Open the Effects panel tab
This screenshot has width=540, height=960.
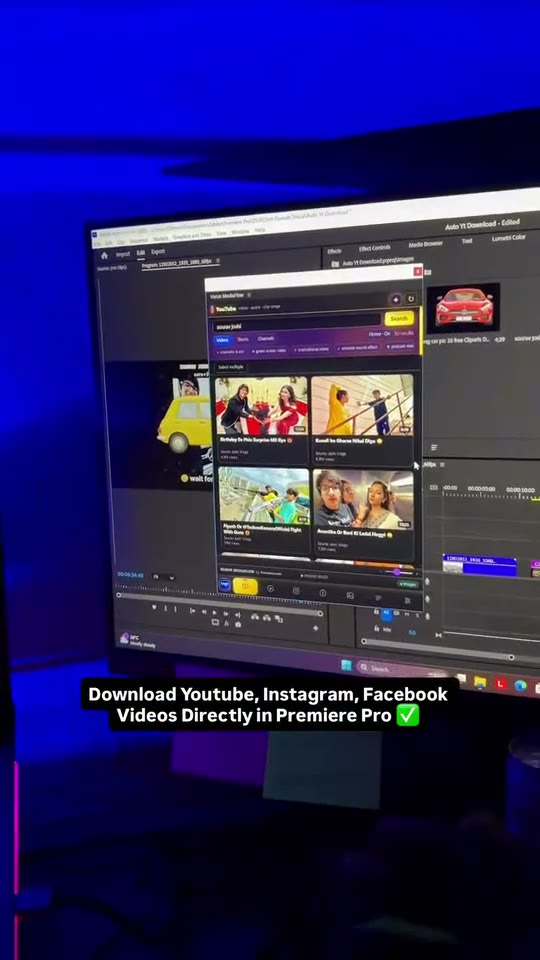click(334, 251)
